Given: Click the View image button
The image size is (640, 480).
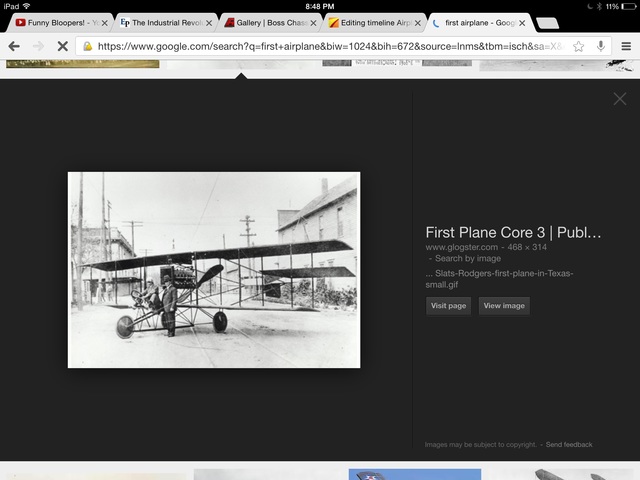Looking at the screenshot, I should coord(504,306).
